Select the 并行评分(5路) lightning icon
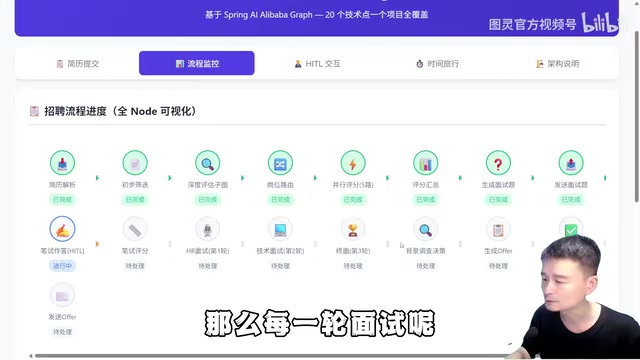Viewport: 640px width, 360px height. coord(353,163)
